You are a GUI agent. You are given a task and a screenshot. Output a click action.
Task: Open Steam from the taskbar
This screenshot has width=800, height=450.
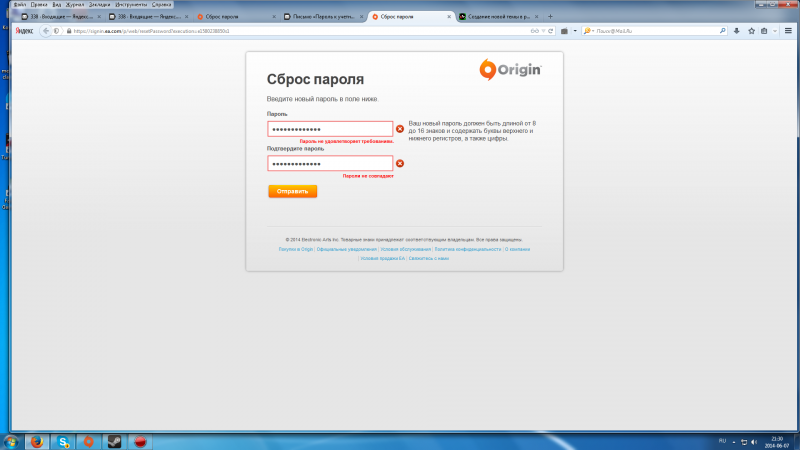pos(114,442)
